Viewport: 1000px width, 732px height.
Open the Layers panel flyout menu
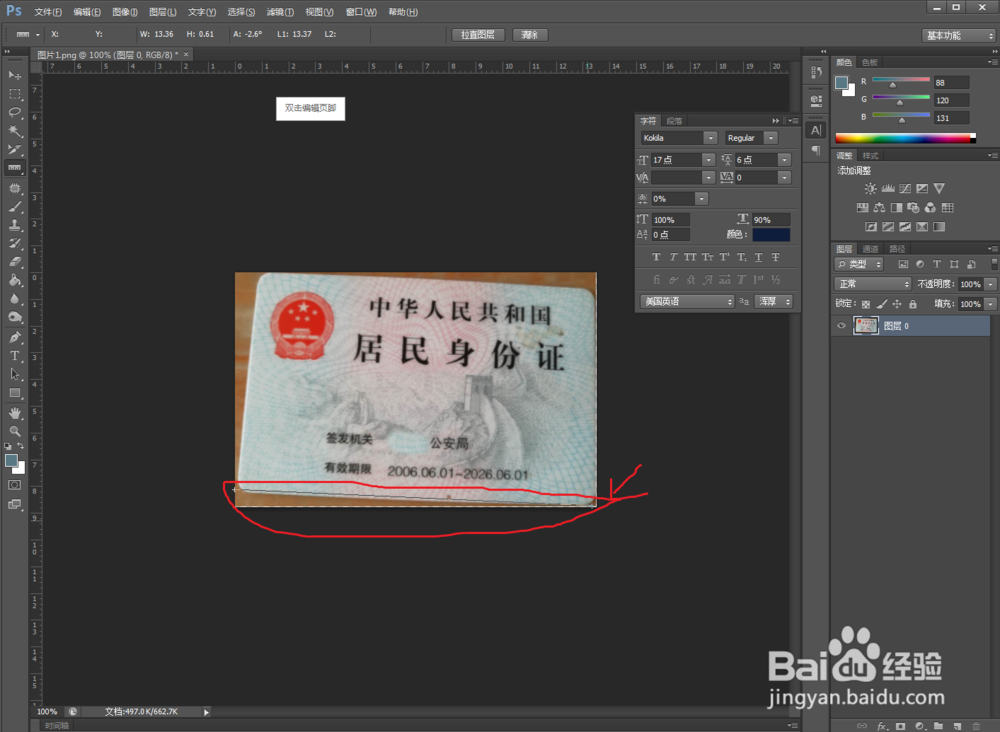pyautogui.click(x=992, y=249)
